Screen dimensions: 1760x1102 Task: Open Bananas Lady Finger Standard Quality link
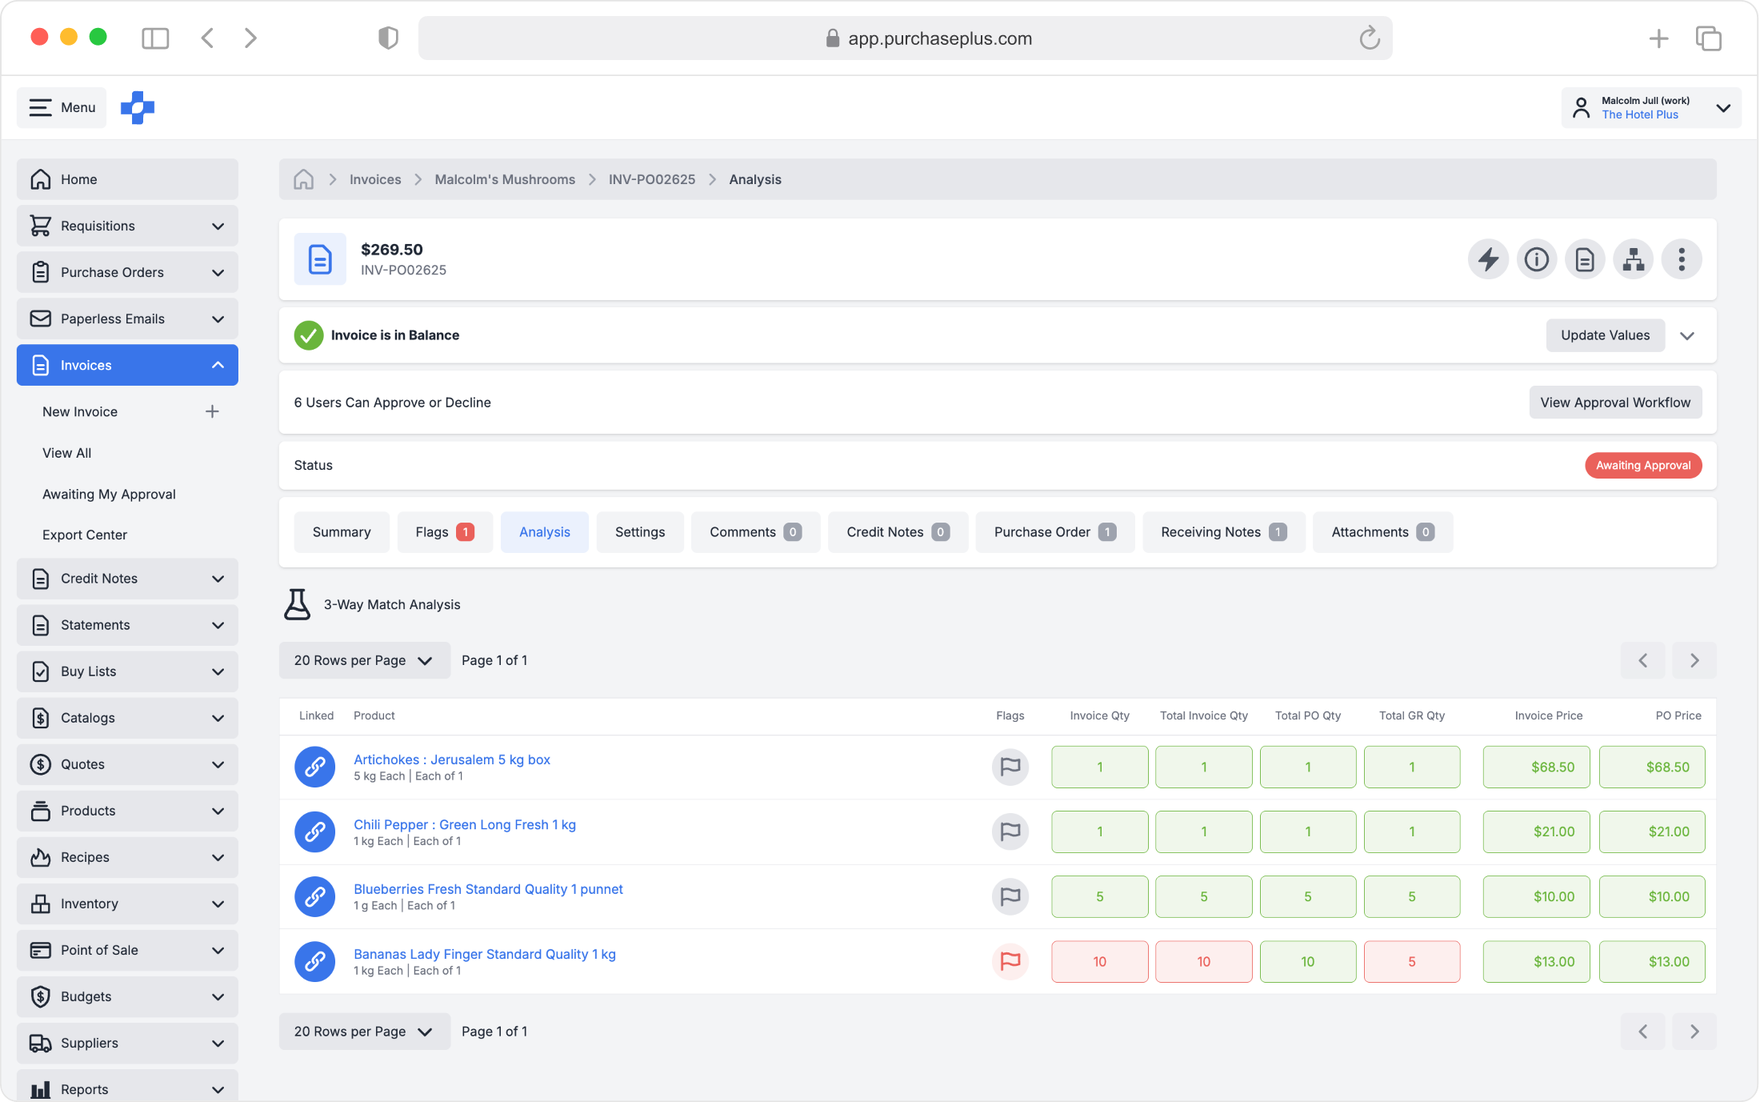coord(485,954)
